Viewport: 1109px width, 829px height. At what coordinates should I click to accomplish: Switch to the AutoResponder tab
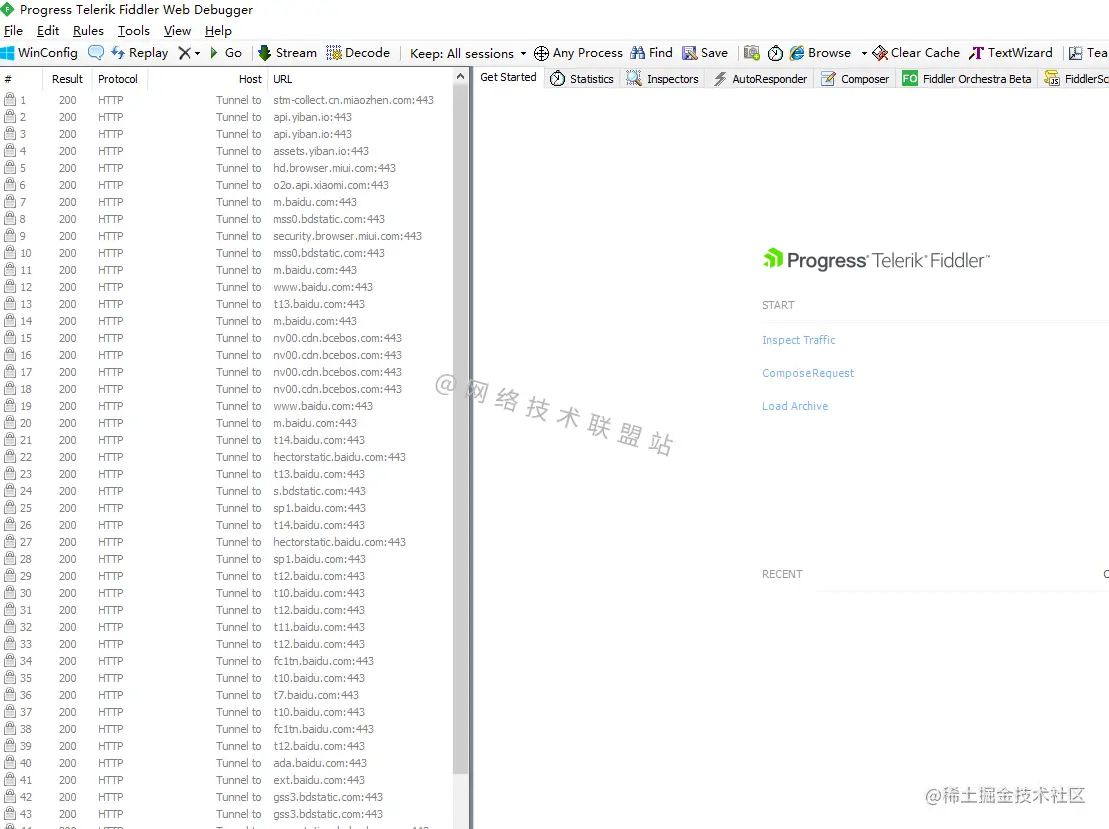point(760,79)
